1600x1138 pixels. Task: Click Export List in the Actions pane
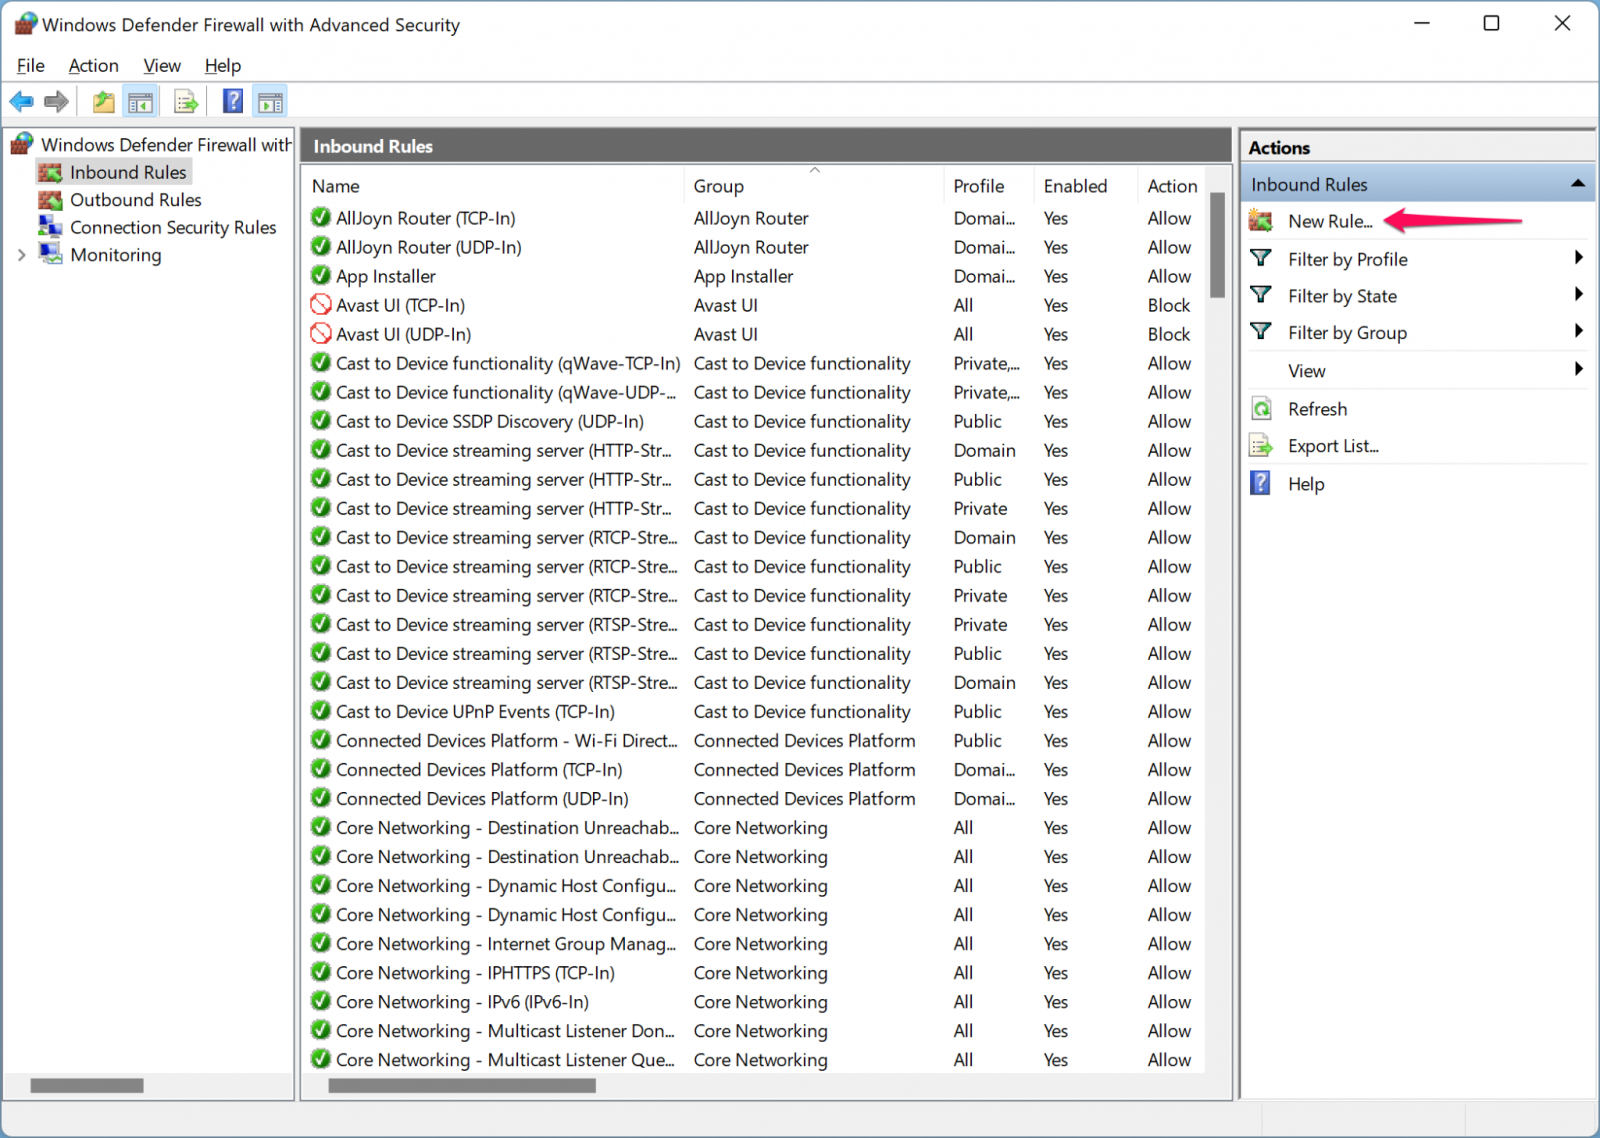pos(1333,445)
